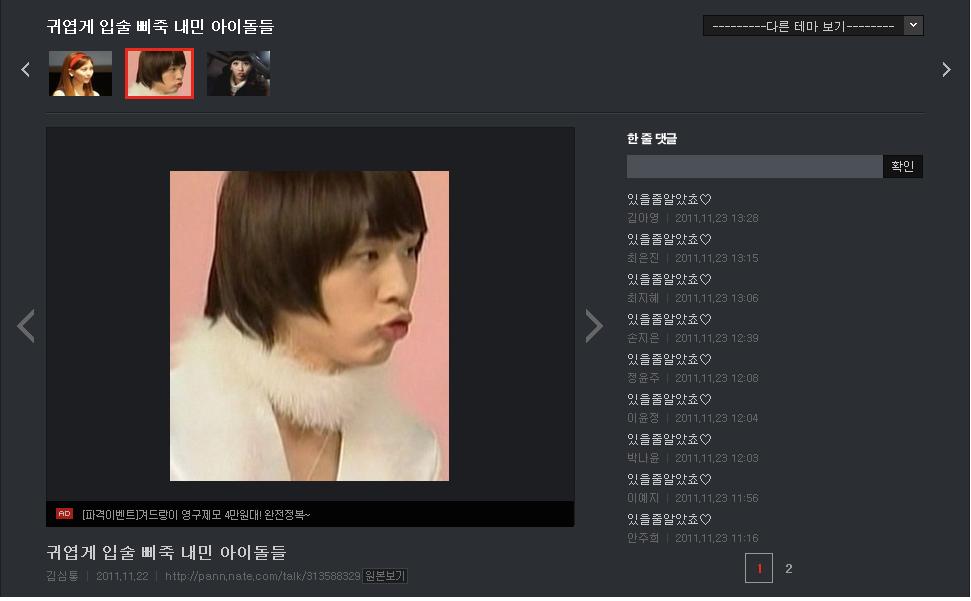Click the dropdown arrow of the theme selector
Image resolution: width=971 pixels, height=601 pixels.
click(x=913, y=26)
